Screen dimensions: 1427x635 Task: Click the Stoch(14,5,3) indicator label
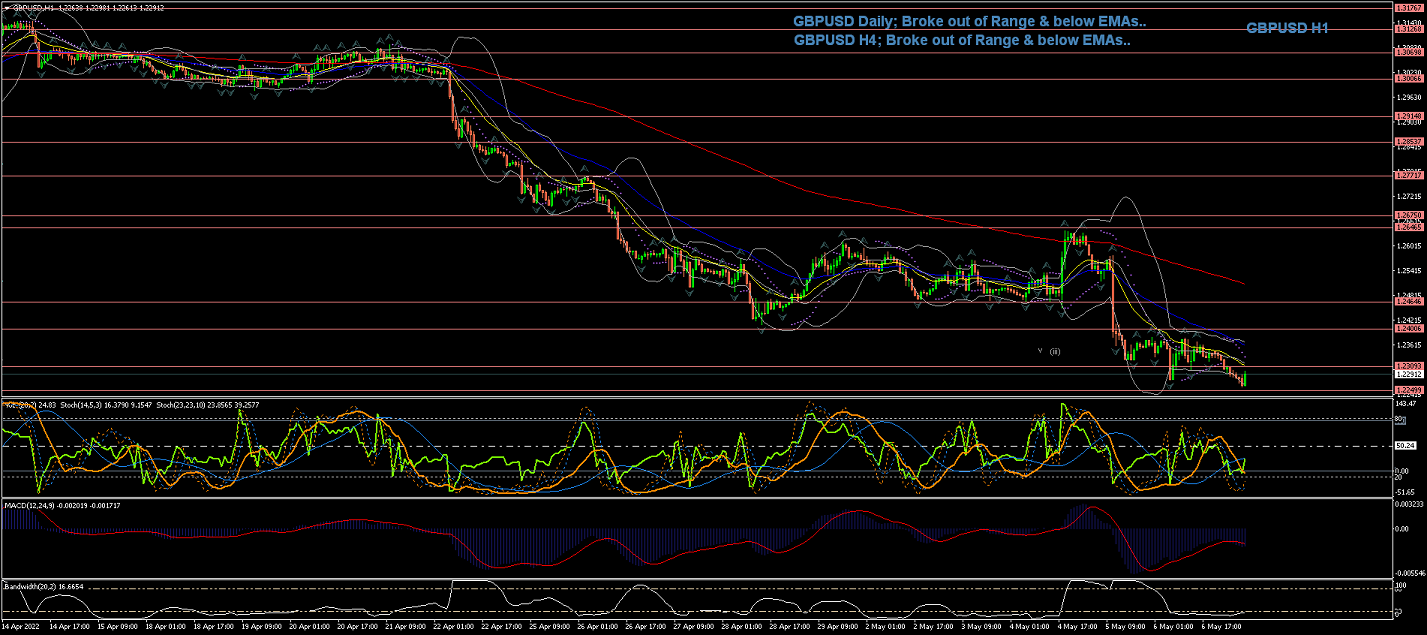[x=82, y=403]
